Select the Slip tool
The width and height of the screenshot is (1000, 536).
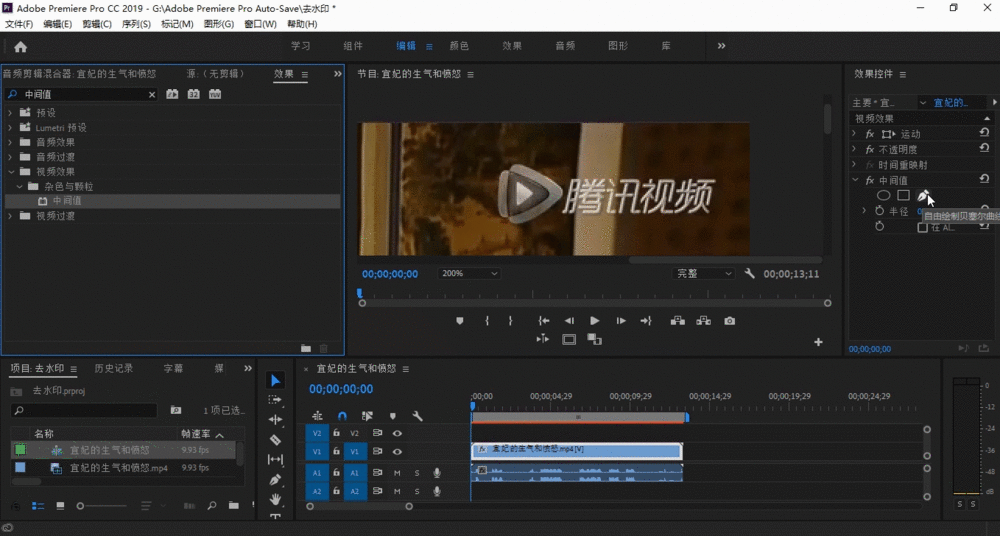pos(276,459)
